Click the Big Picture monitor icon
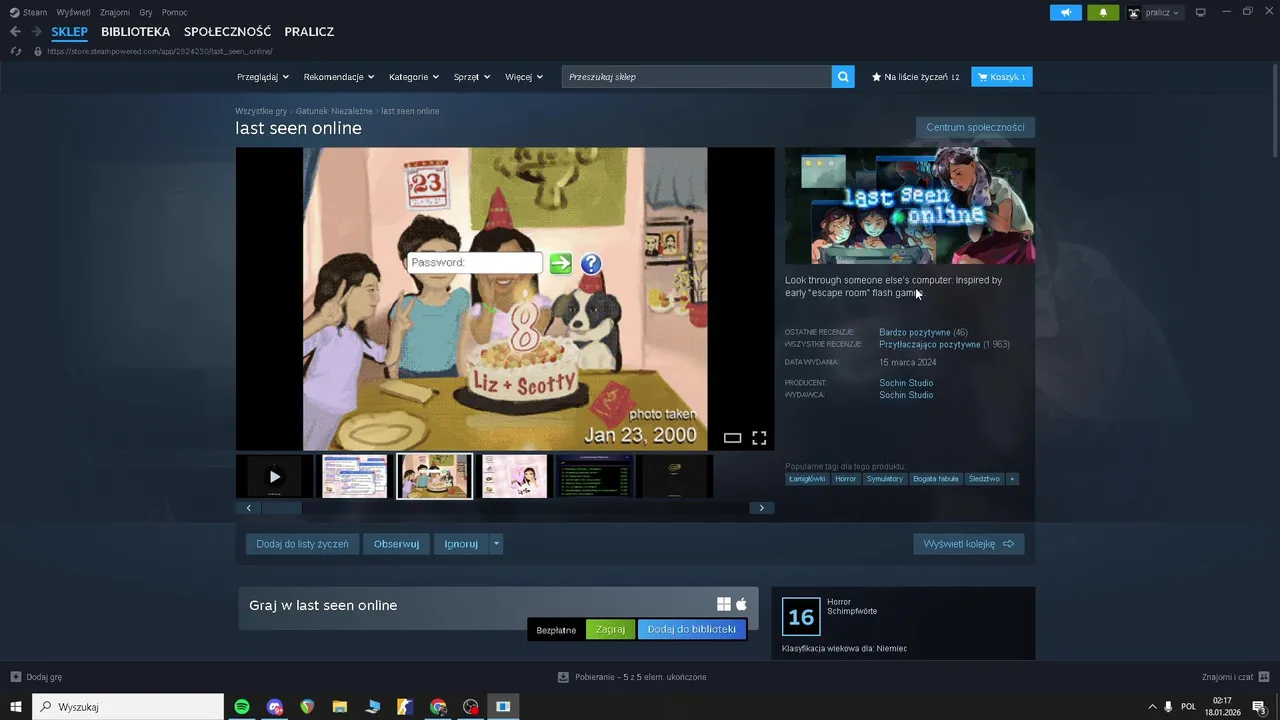 [1201, 12]
